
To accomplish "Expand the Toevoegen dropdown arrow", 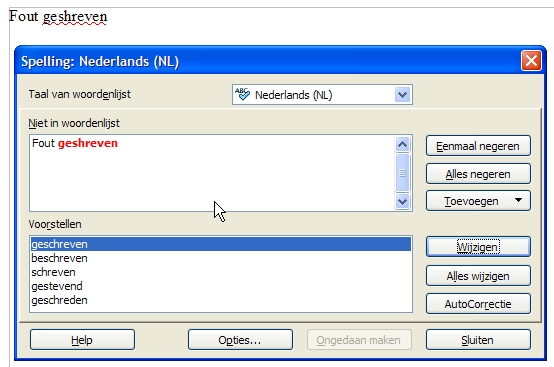I will point(518,200).
